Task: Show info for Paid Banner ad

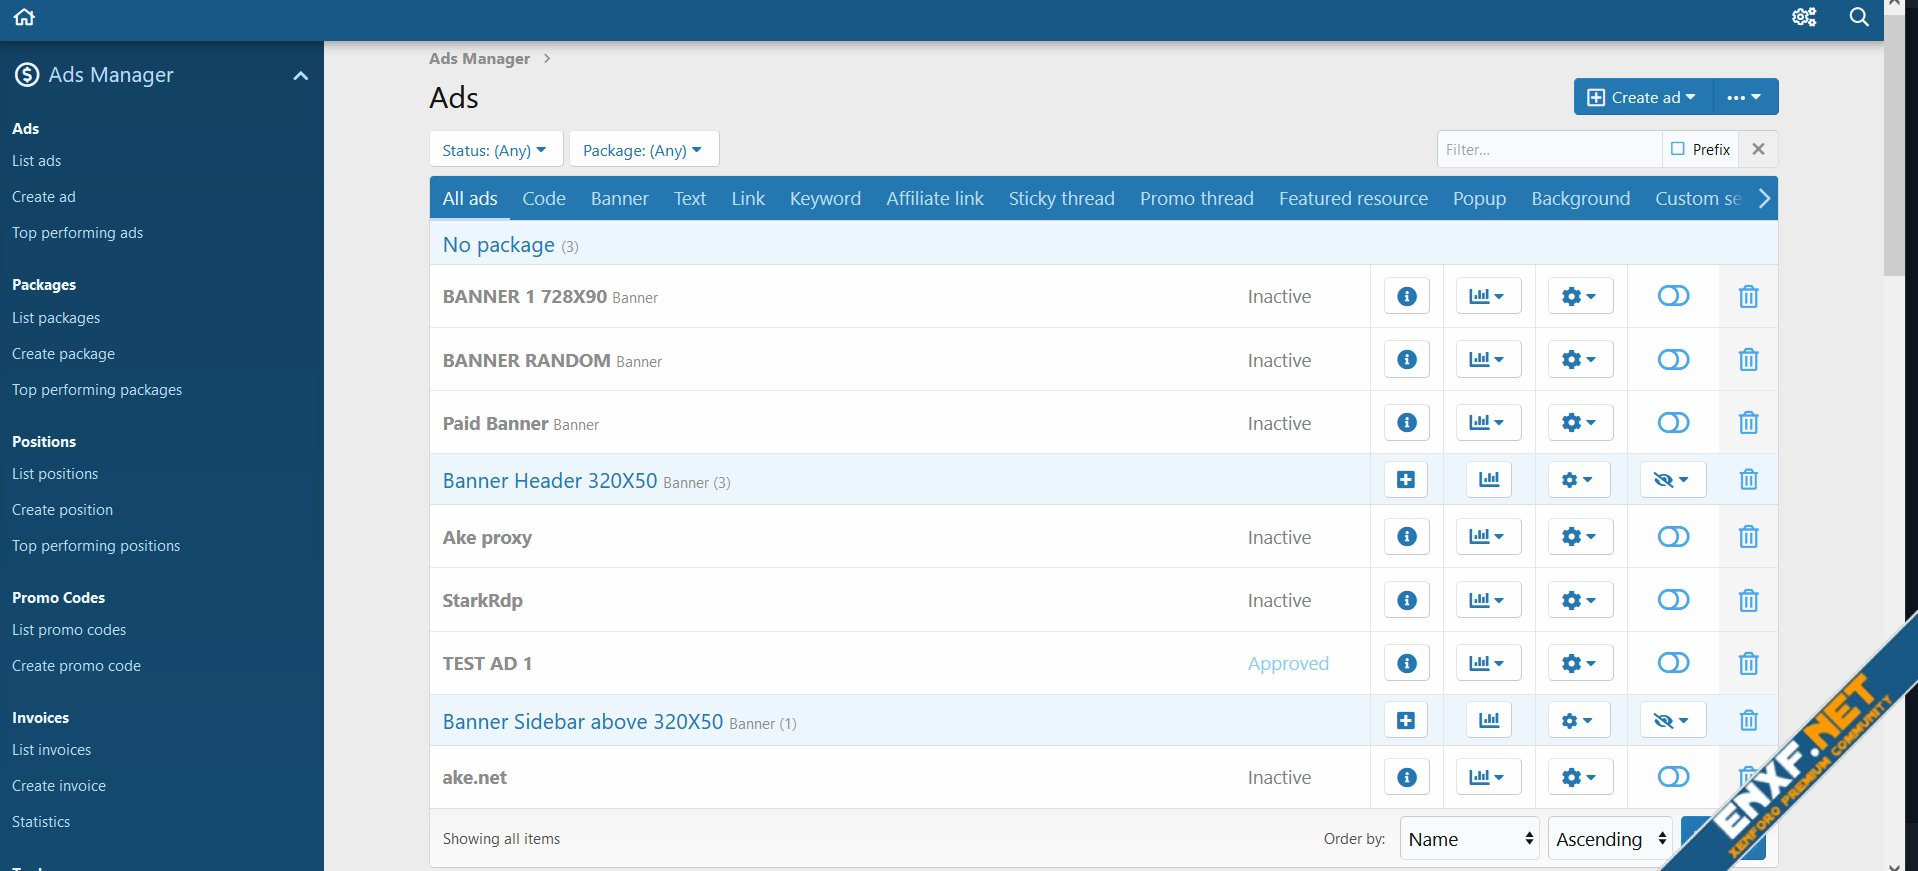Action: (1406, 422)
